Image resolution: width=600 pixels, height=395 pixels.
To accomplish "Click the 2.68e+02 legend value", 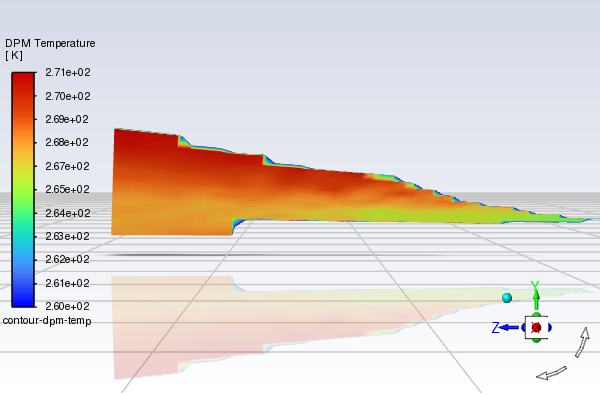I will coord(67,142).
